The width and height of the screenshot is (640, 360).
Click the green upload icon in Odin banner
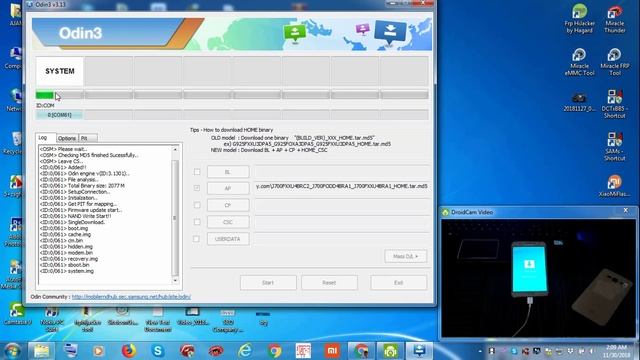(x=295, y=33)
